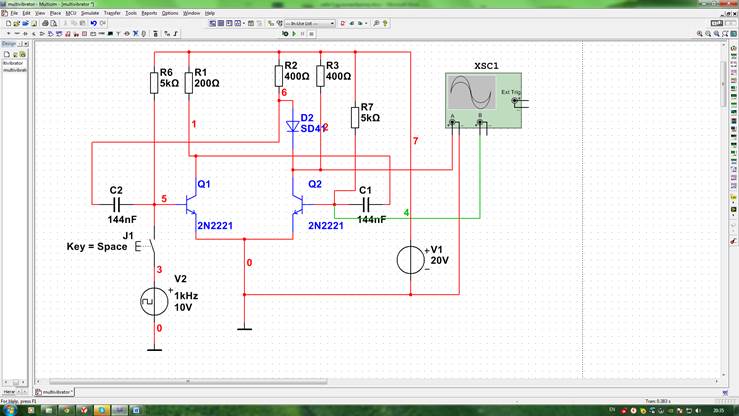Toggle the J1 switch on the schematic

(152, 245)
